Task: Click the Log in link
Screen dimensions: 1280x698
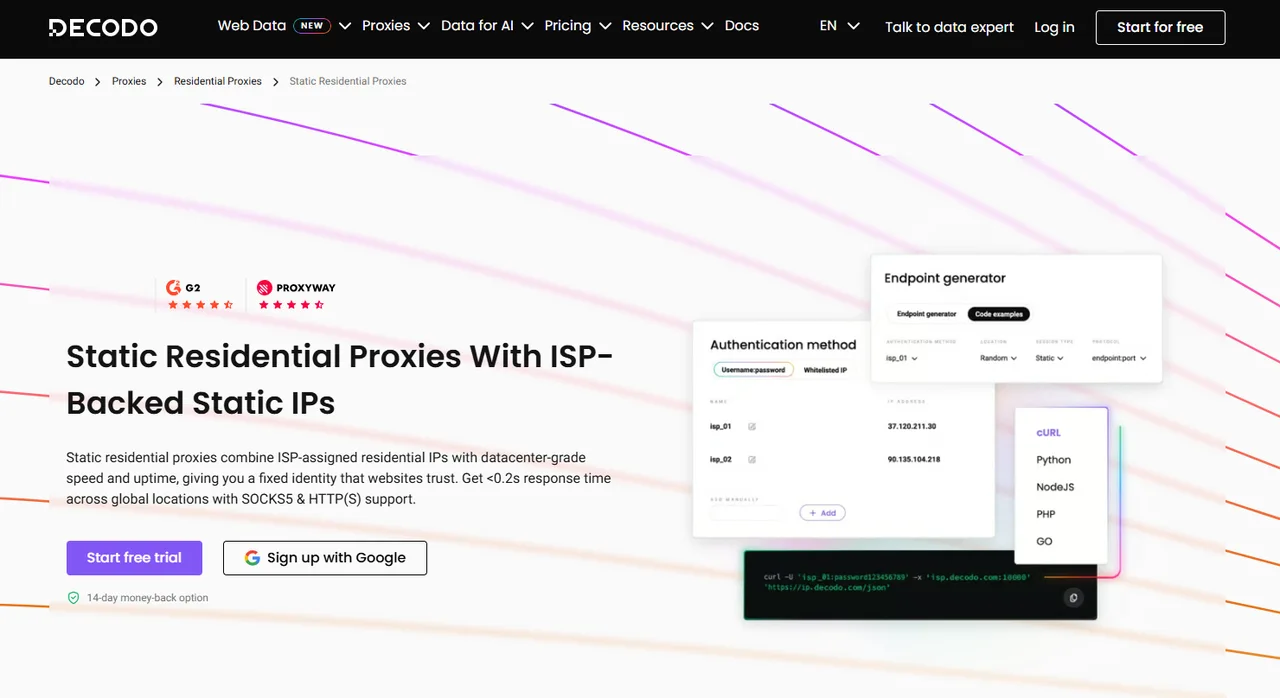Action: pyautogui.click(x=1054, y=27)
